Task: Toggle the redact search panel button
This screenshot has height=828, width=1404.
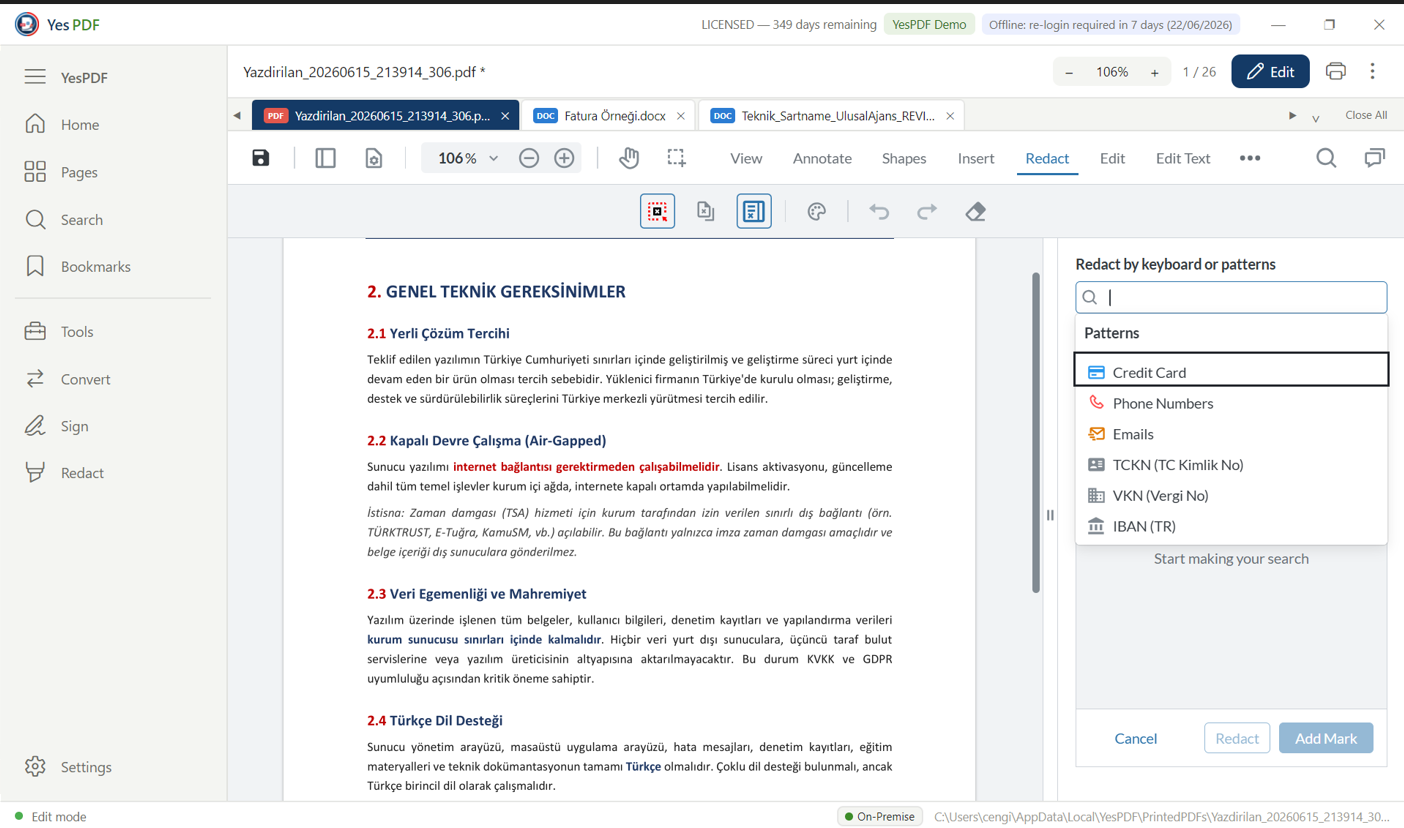Action: tap(754, 211)
